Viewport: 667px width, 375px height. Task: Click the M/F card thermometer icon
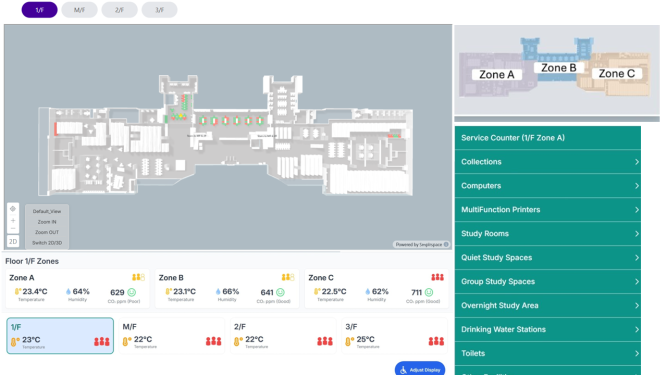[126, 341]
